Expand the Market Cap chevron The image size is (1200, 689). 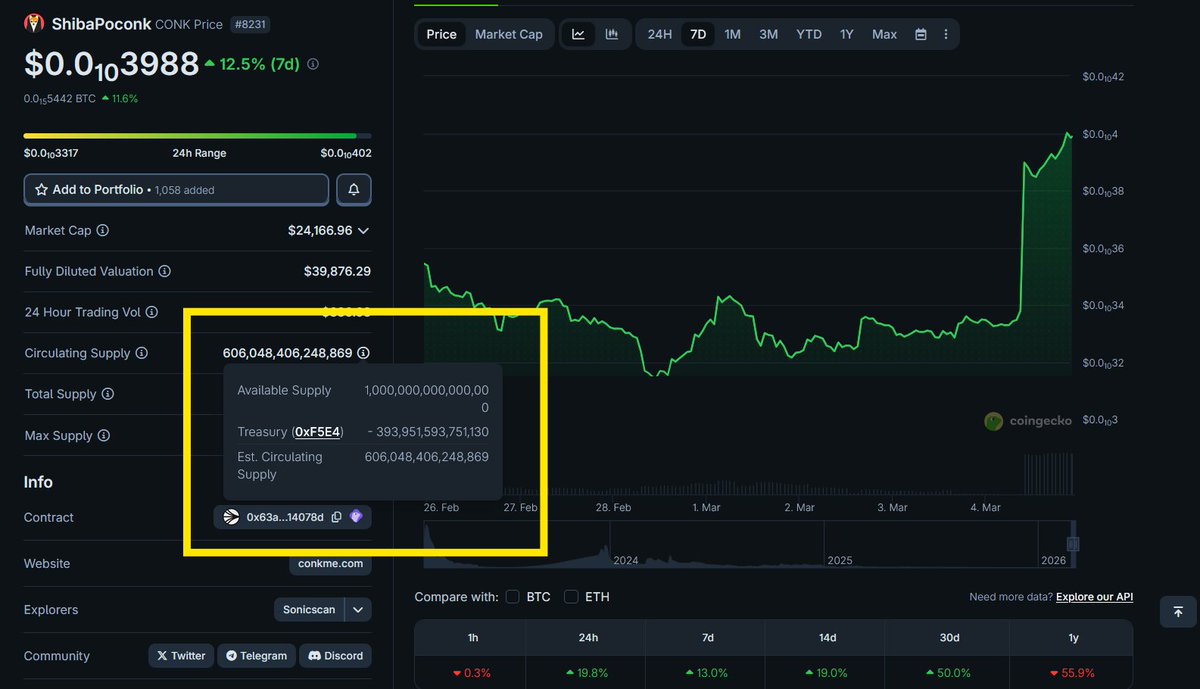[x=363, y=230]
